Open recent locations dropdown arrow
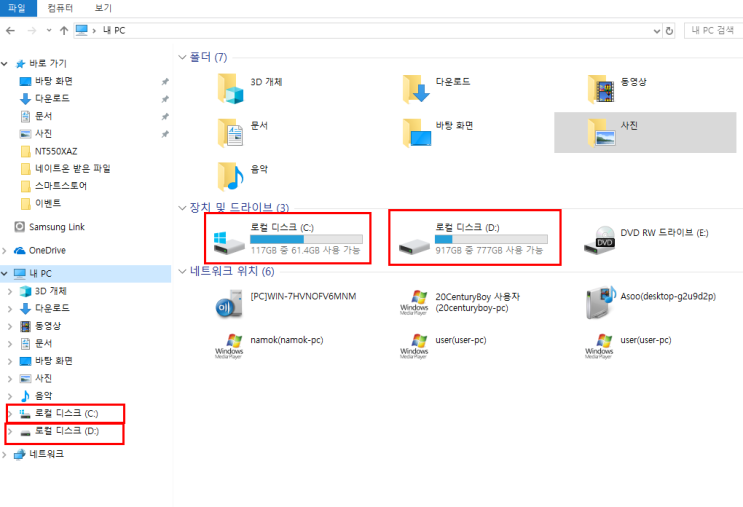Image resolution: width=743 pixels, height=507 pixels. coord(49,31)
